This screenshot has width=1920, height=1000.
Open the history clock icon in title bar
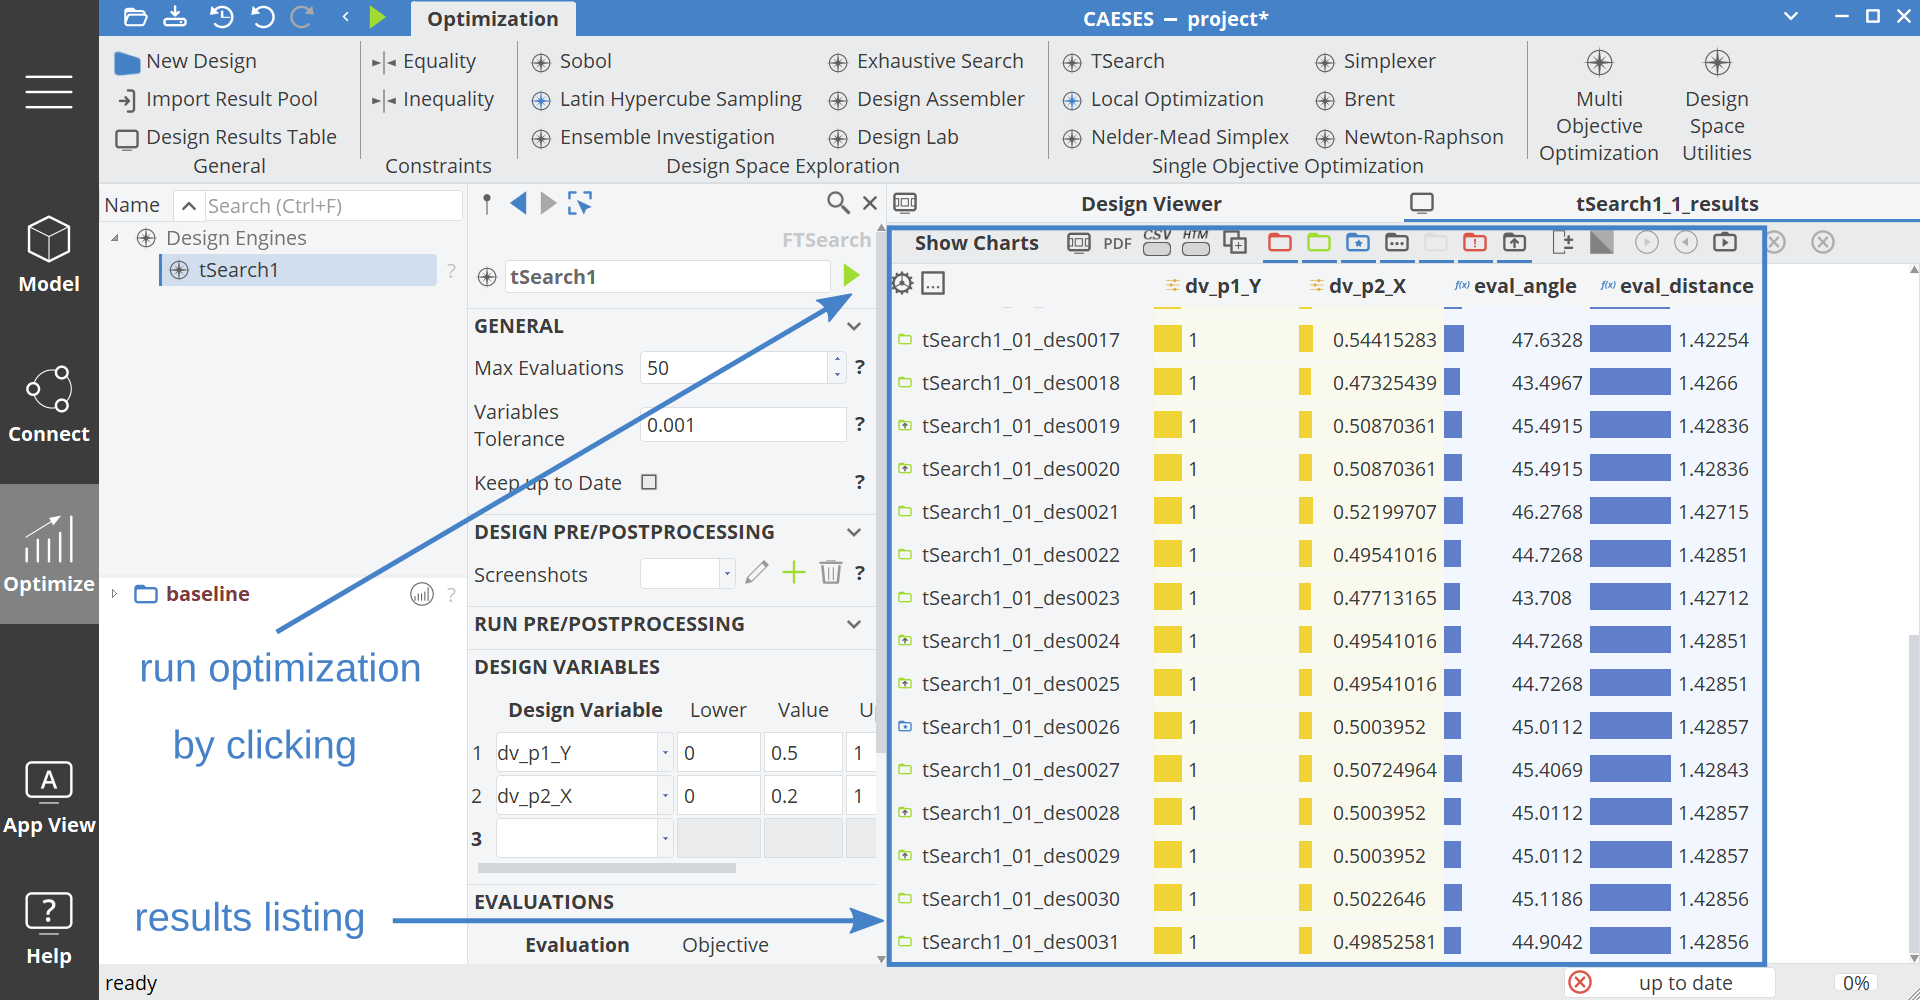point(221,17)
